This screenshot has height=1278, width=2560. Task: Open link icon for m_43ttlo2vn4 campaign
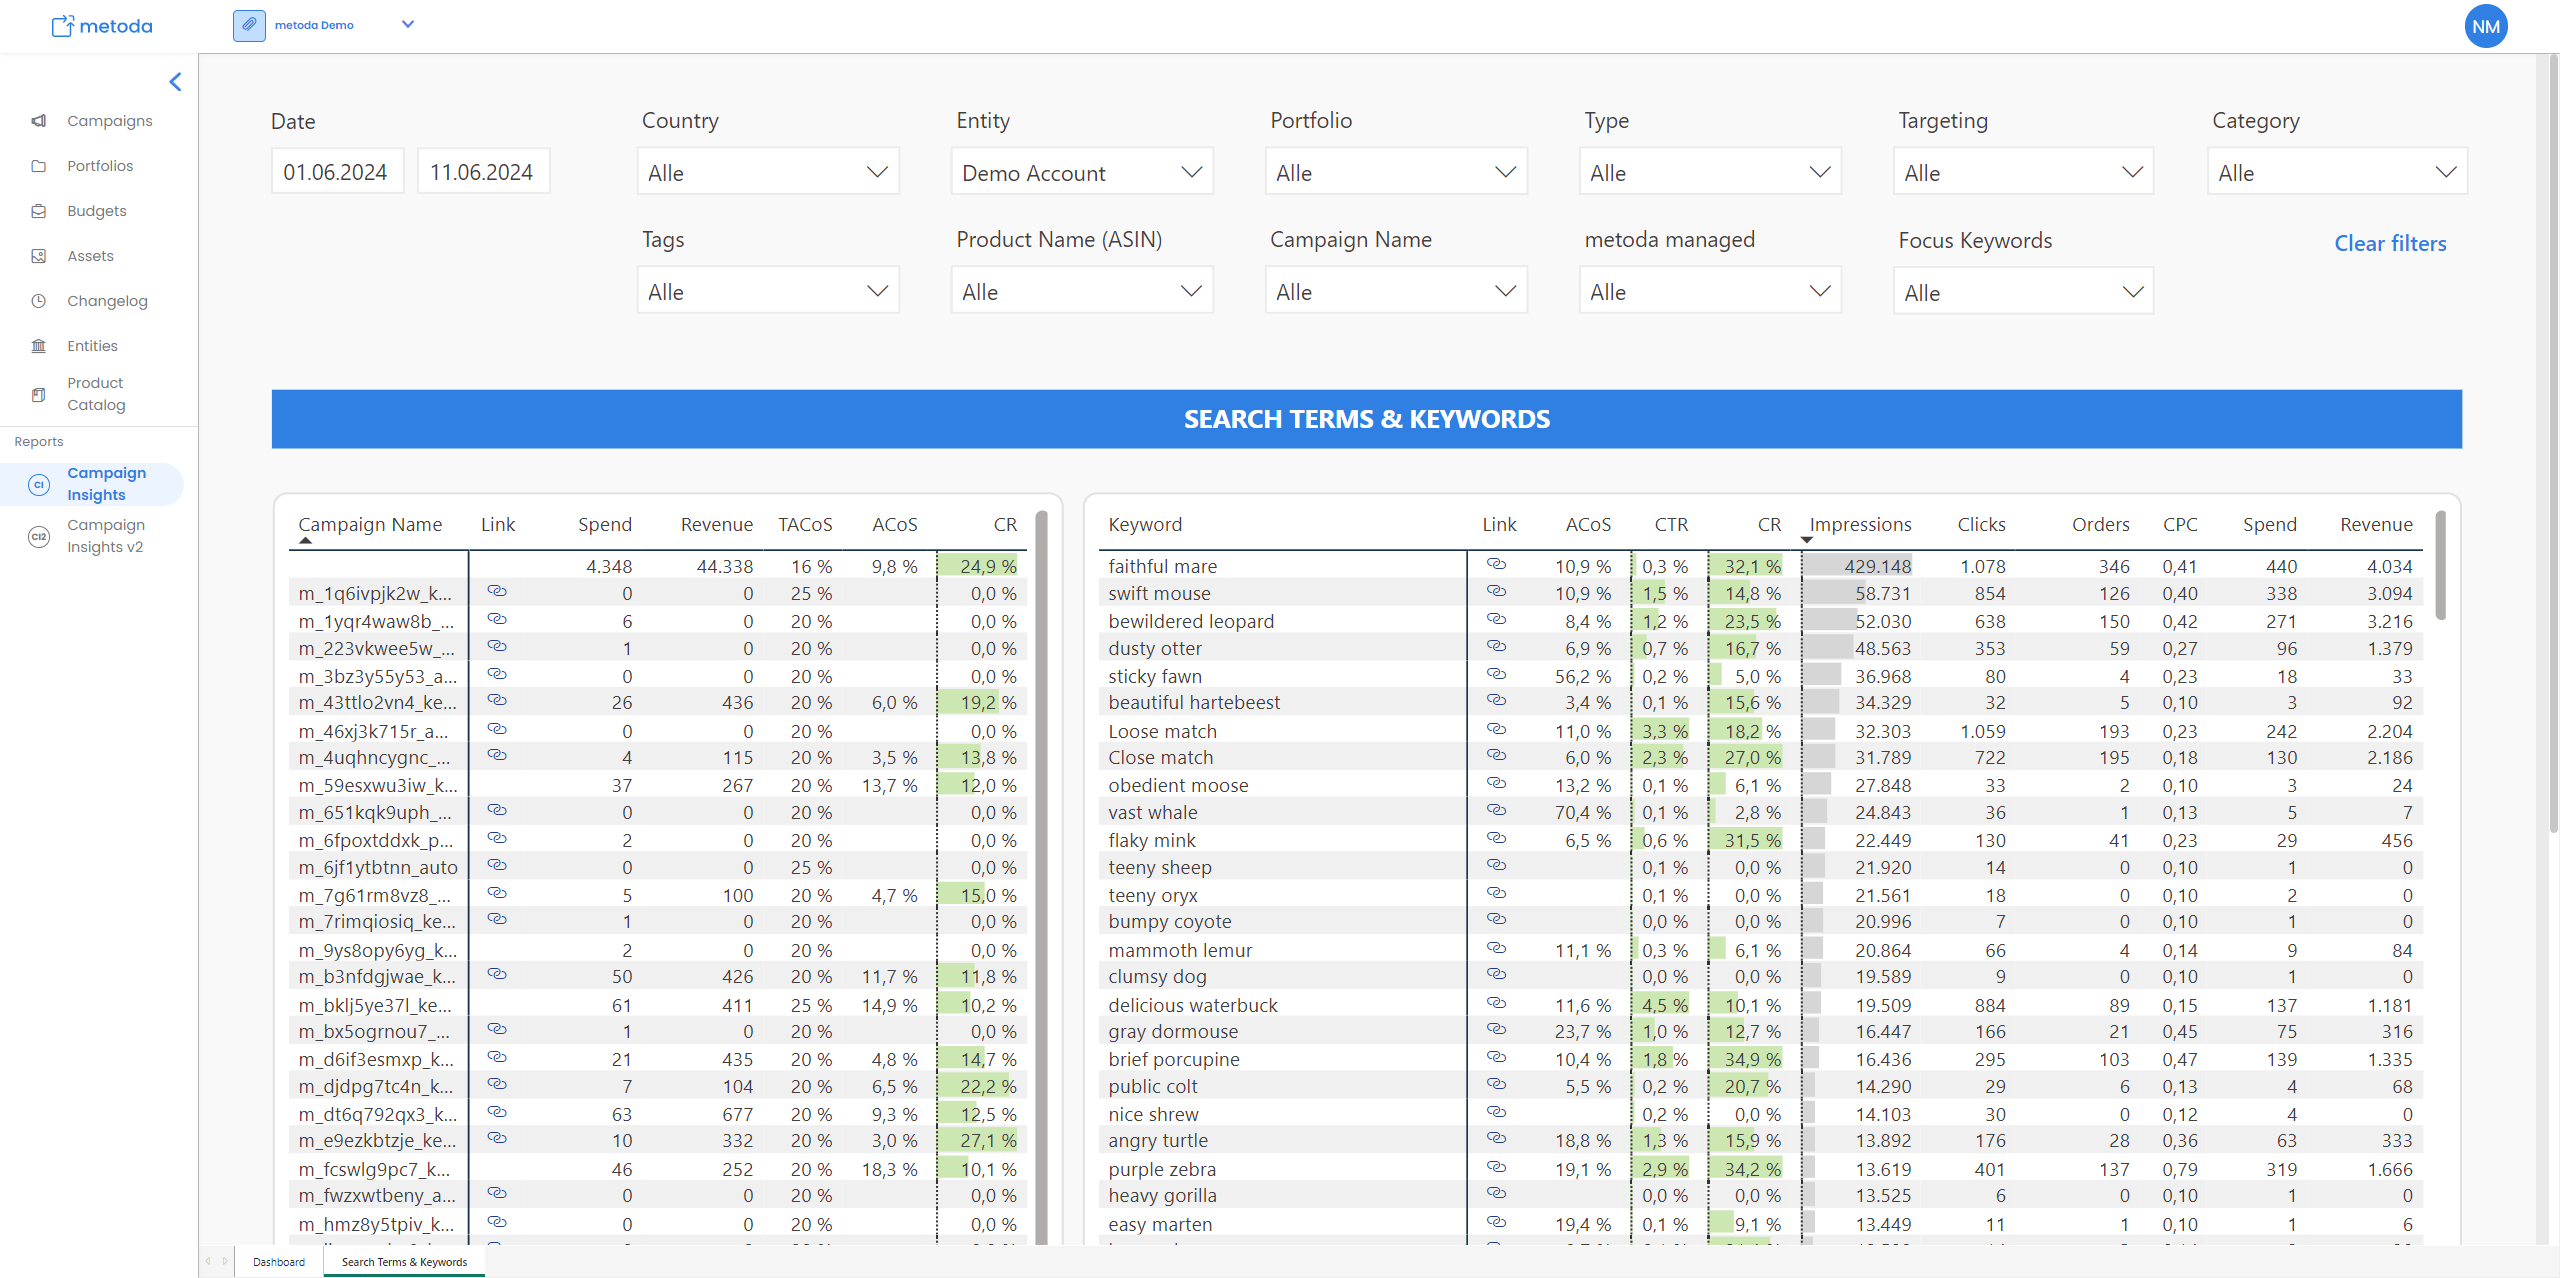[x=497, y=701]
